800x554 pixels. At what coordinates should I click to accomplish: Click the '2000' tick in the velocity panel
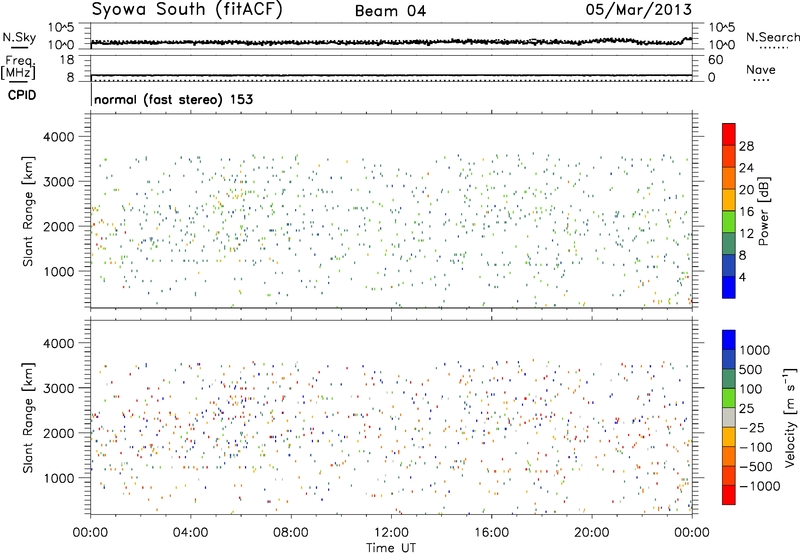tap(59, 433)
